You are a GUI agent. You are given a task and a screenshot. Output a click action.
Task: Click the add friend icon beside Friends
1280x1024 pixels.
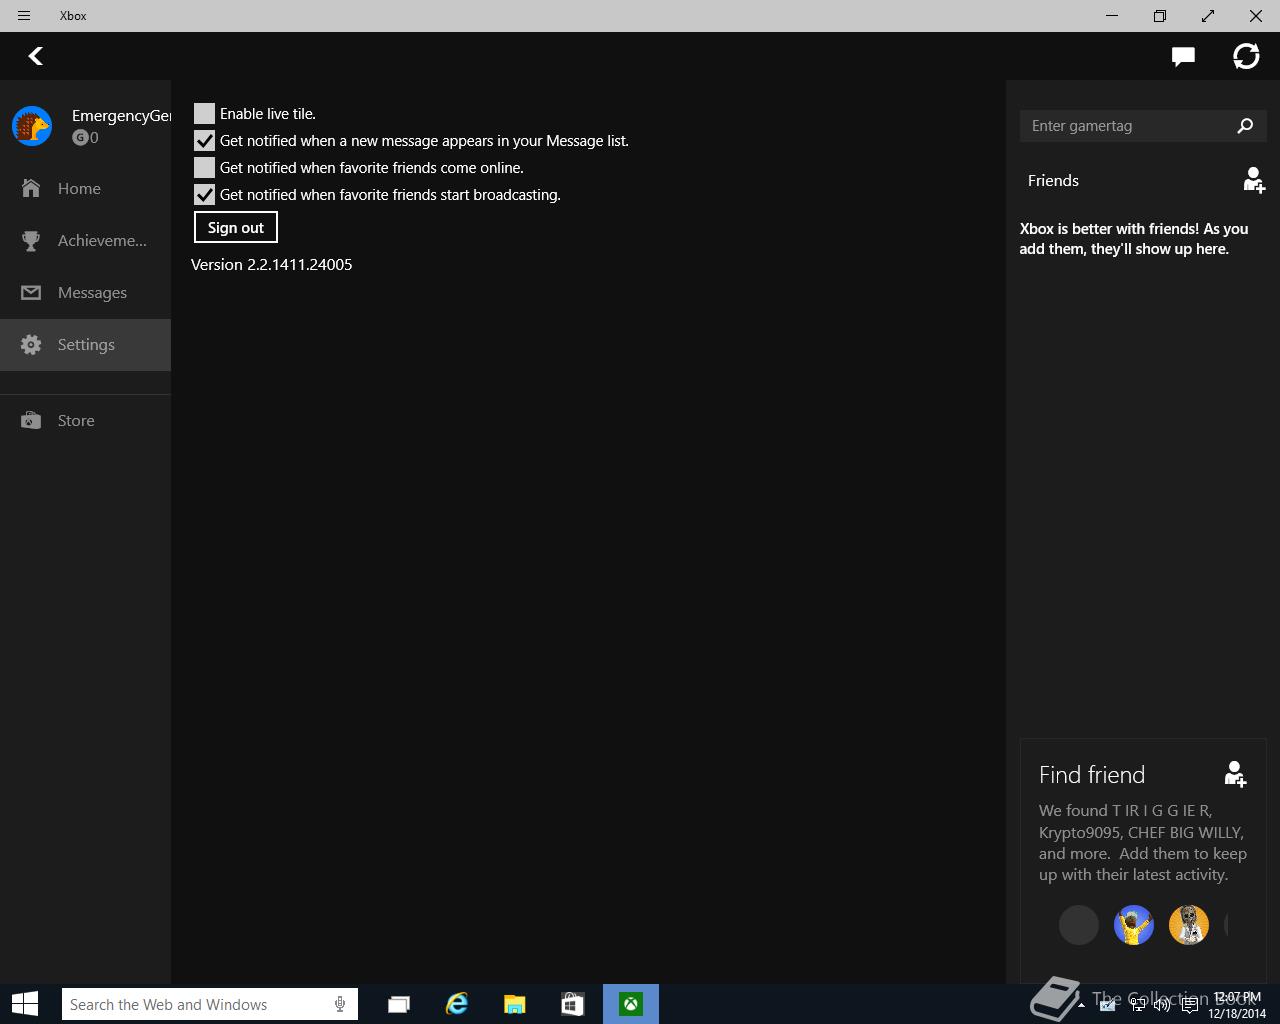point(1254,181)
